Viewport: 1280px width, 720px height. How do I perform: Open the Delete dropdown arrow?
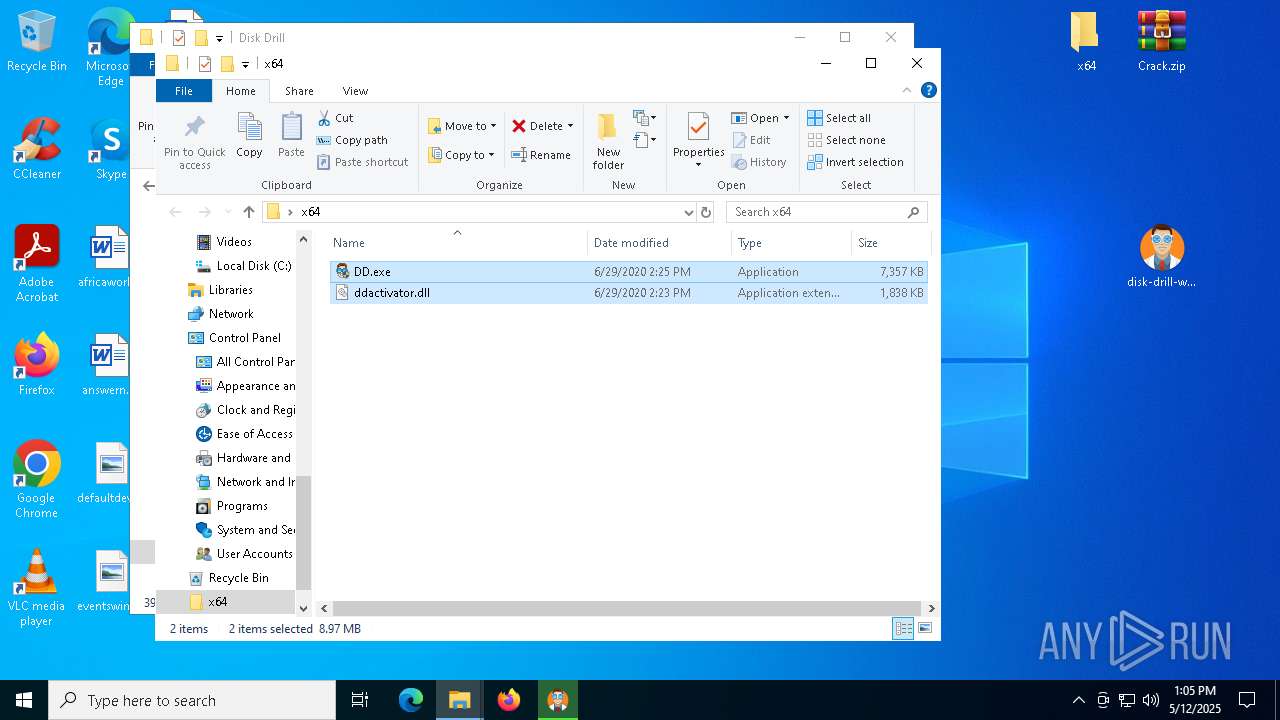click(x=570, y=126)
